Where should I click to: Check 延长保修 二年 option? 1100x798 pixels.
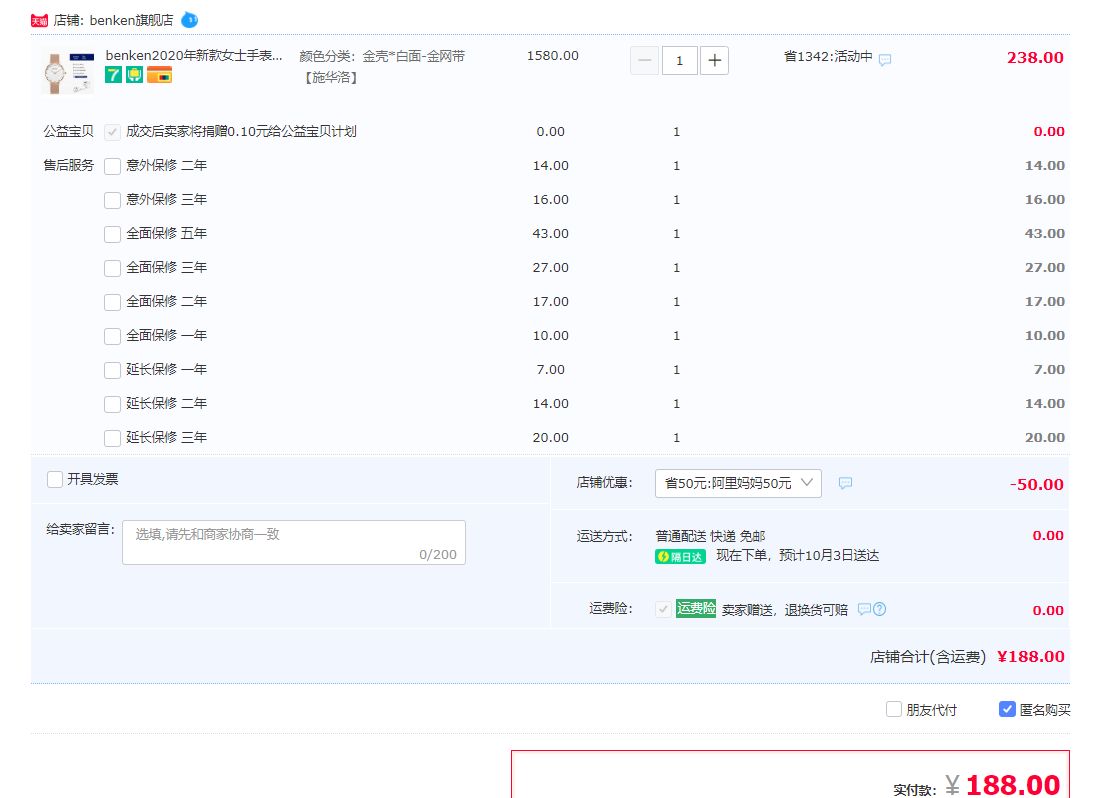click(x=112, y=404)
